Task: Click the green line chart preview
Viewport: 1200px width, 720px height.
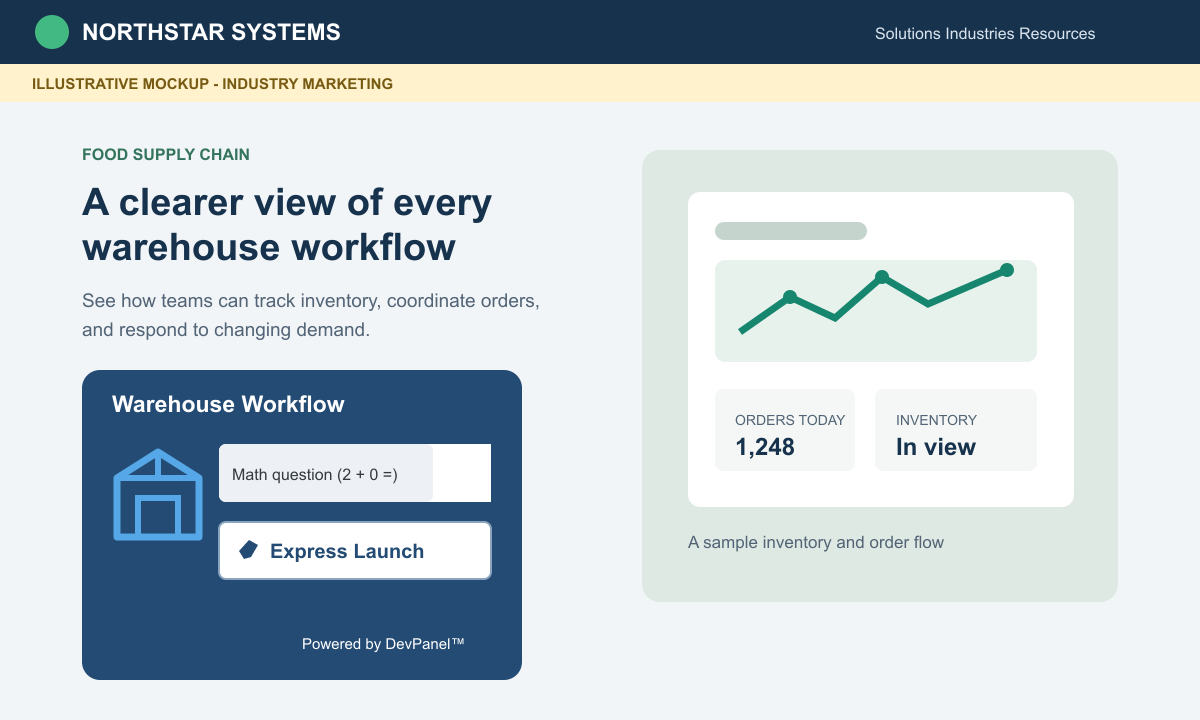Action: point(876,311)
